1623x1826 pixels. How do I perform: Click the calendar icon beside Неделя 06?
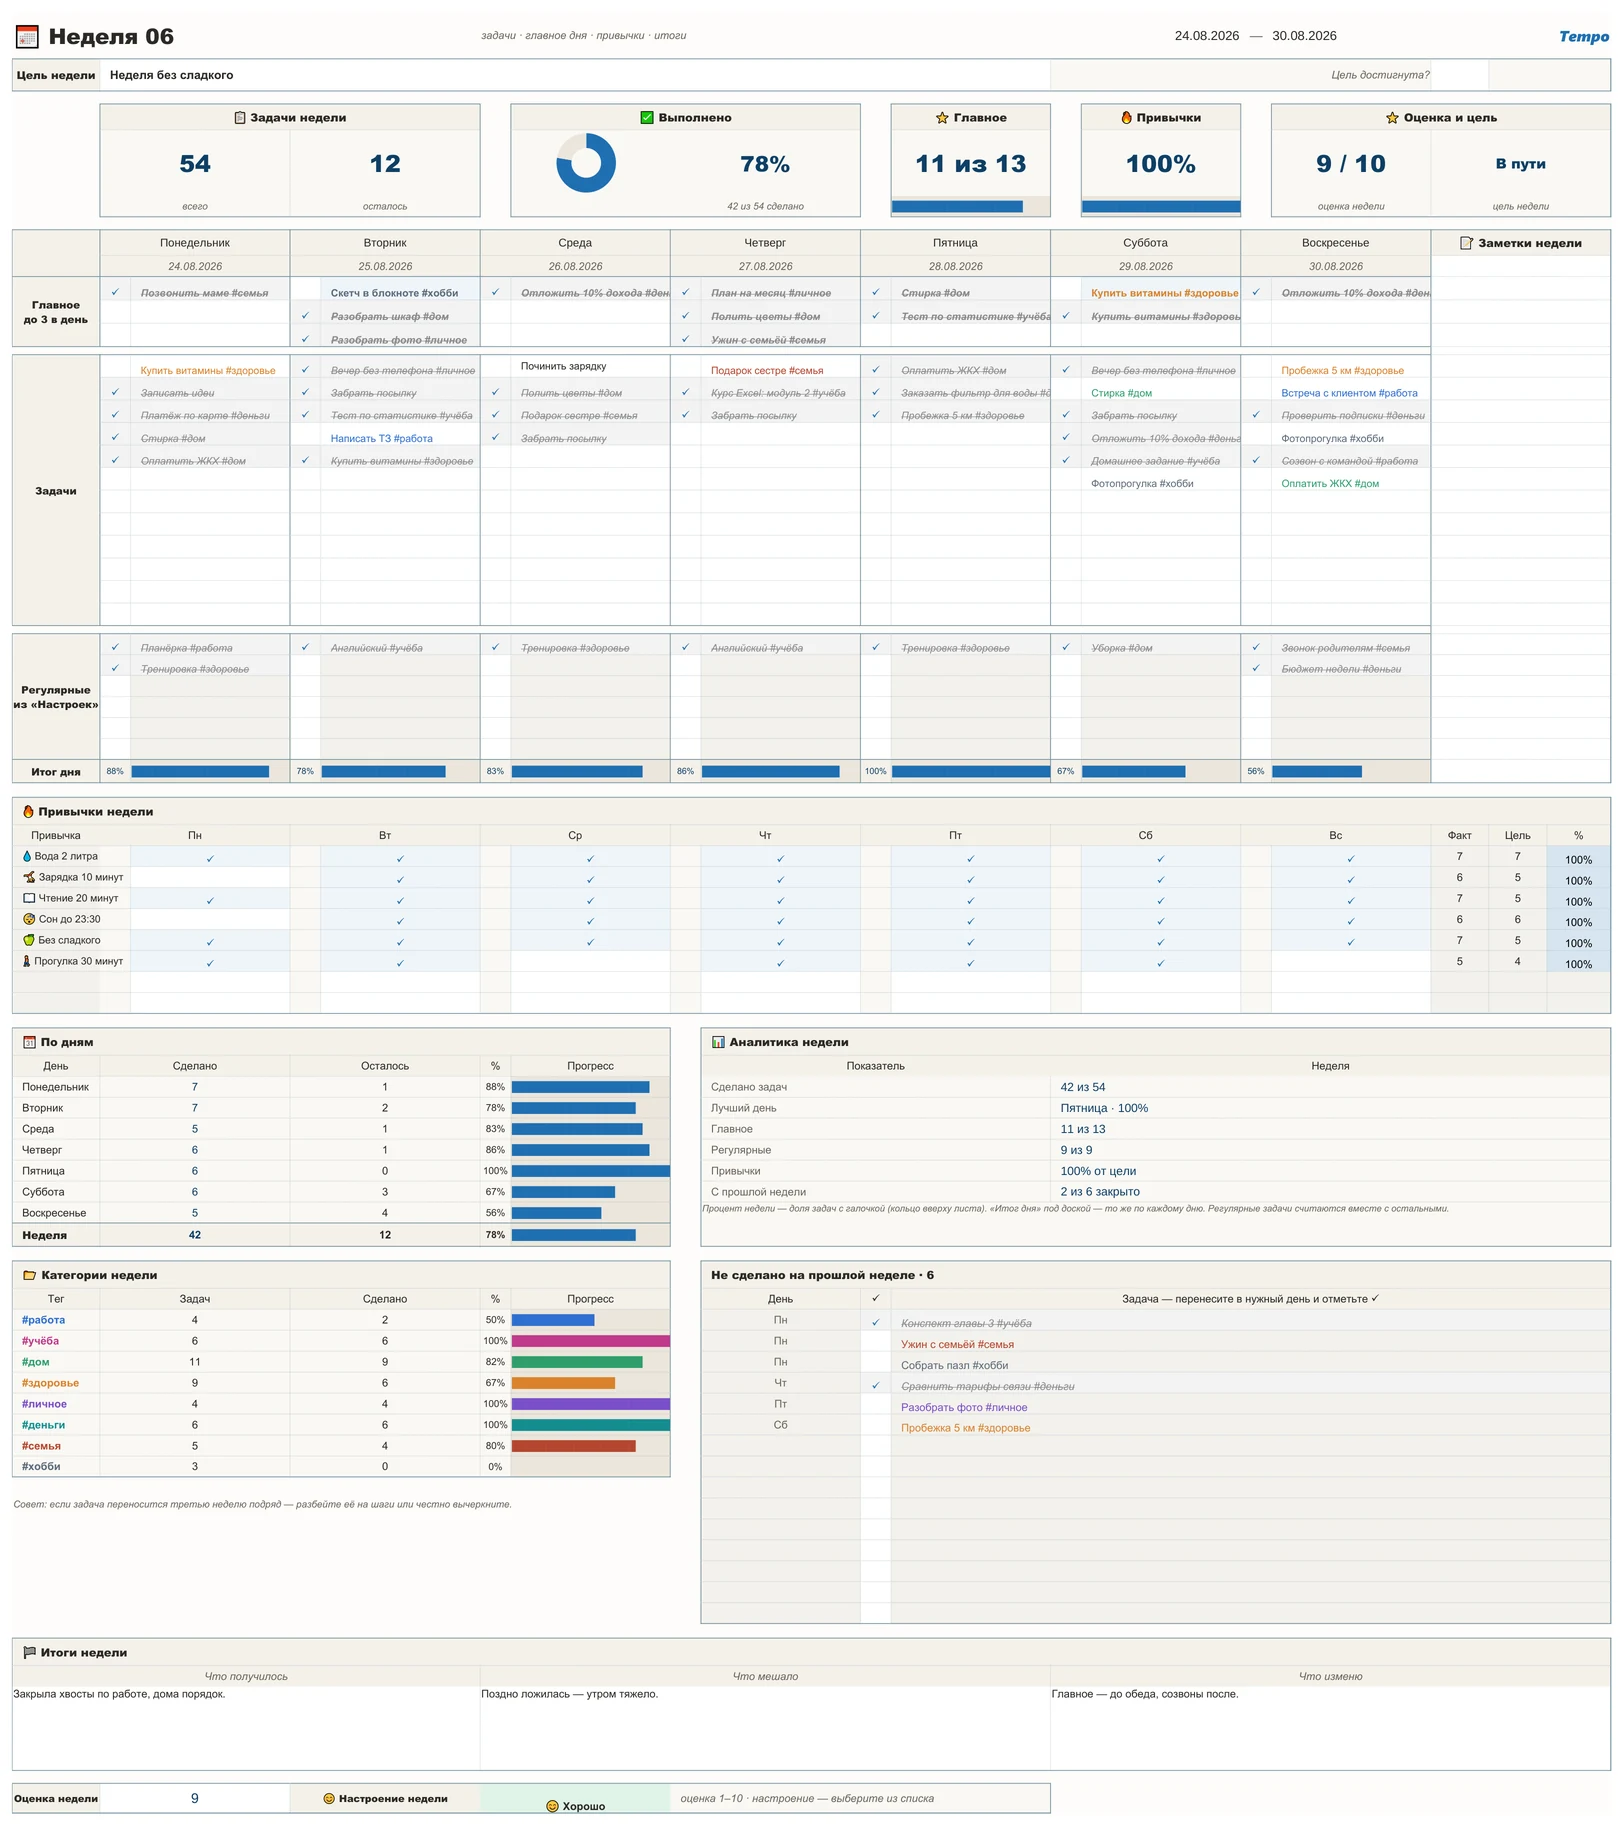tap(27, 37)
